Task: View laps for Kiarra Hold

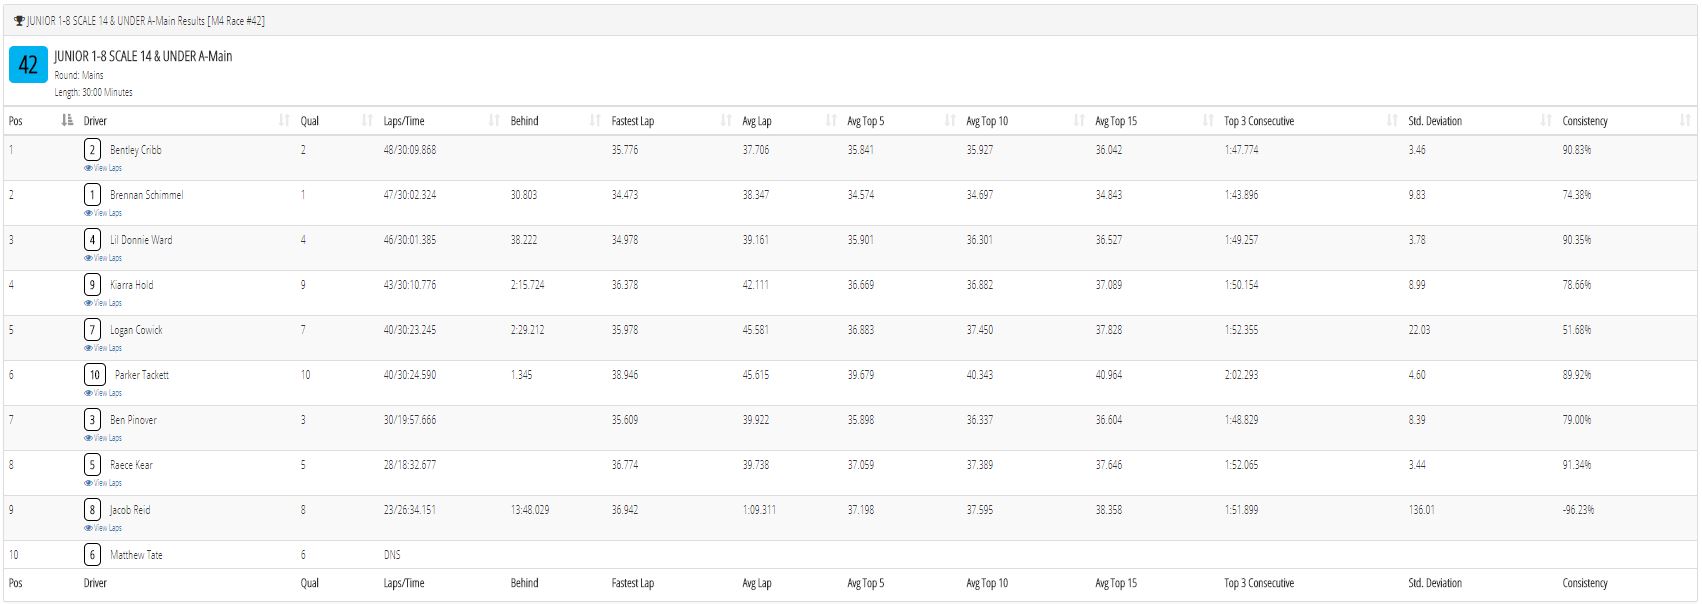Action: [103, 303]
